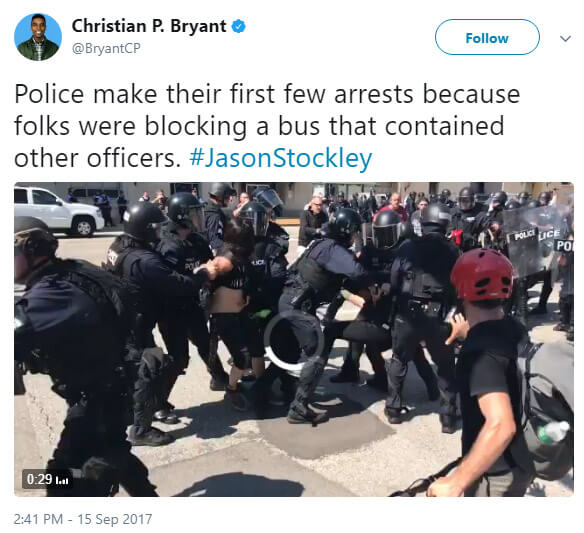Expand the tweet options chevron
584x533 pixels.
point(565,38)
